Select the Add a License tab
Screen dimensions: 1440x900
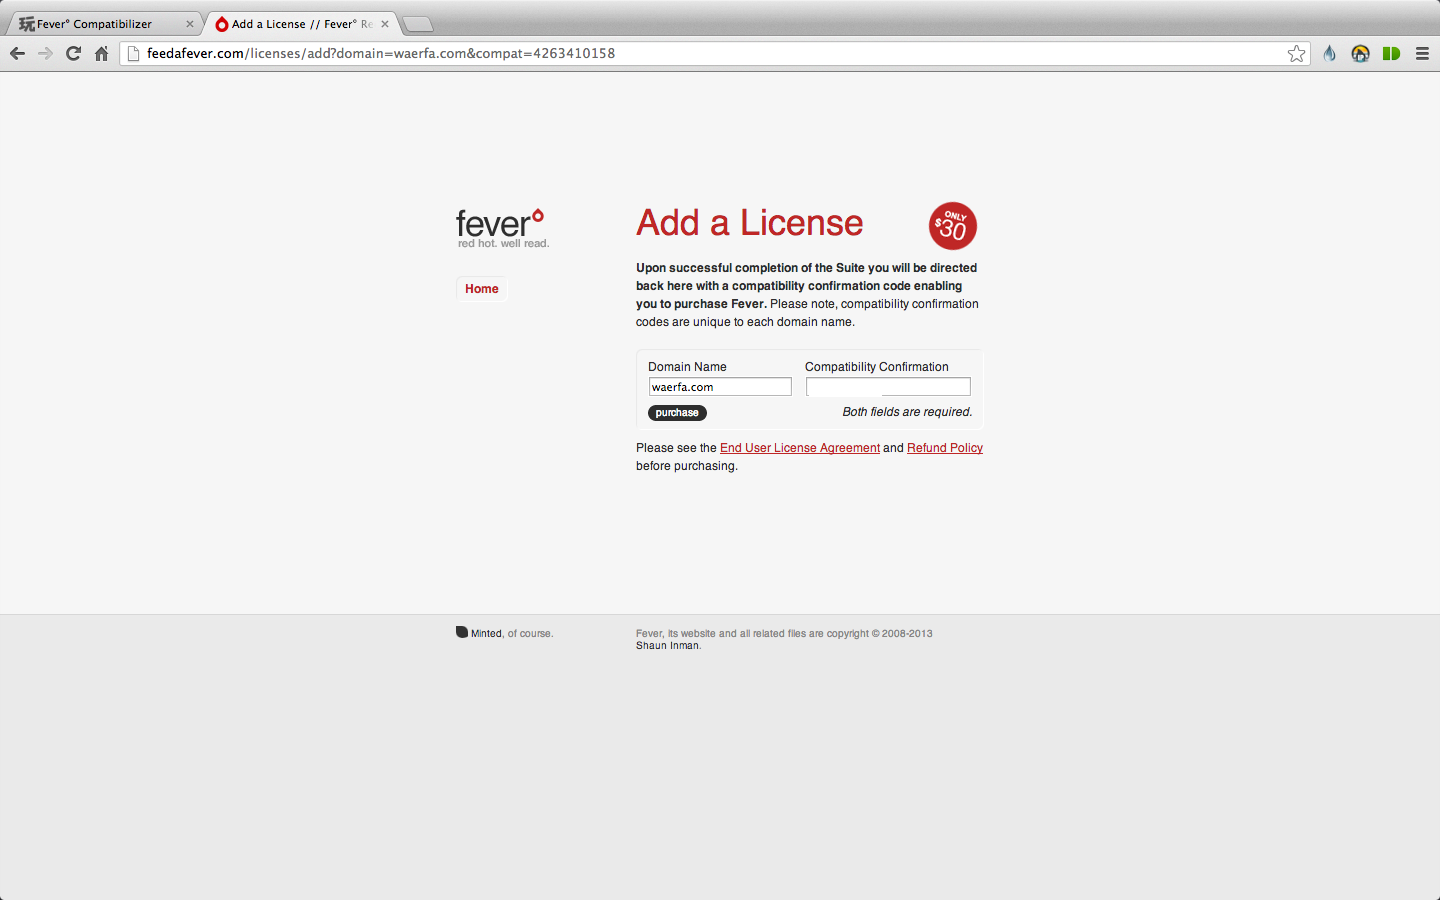click(300, 24)
